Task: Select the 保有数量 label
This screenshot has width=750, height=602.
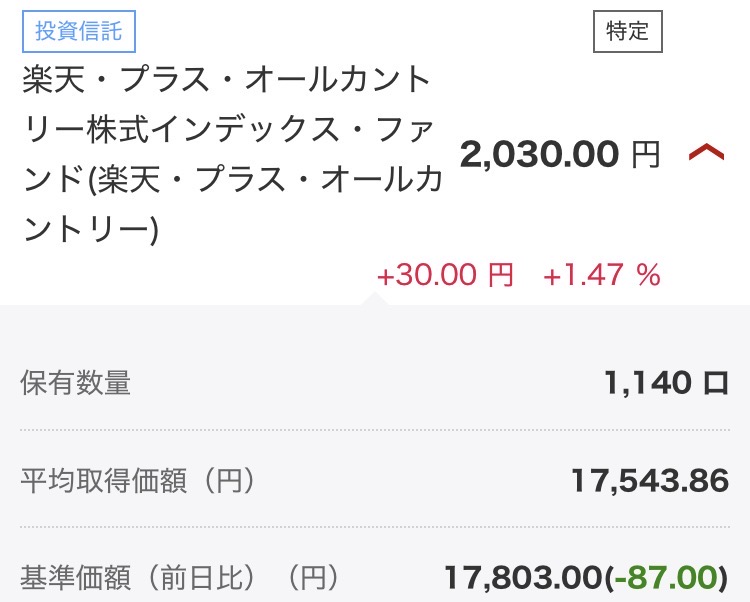Action: click(x=76, y=383)
